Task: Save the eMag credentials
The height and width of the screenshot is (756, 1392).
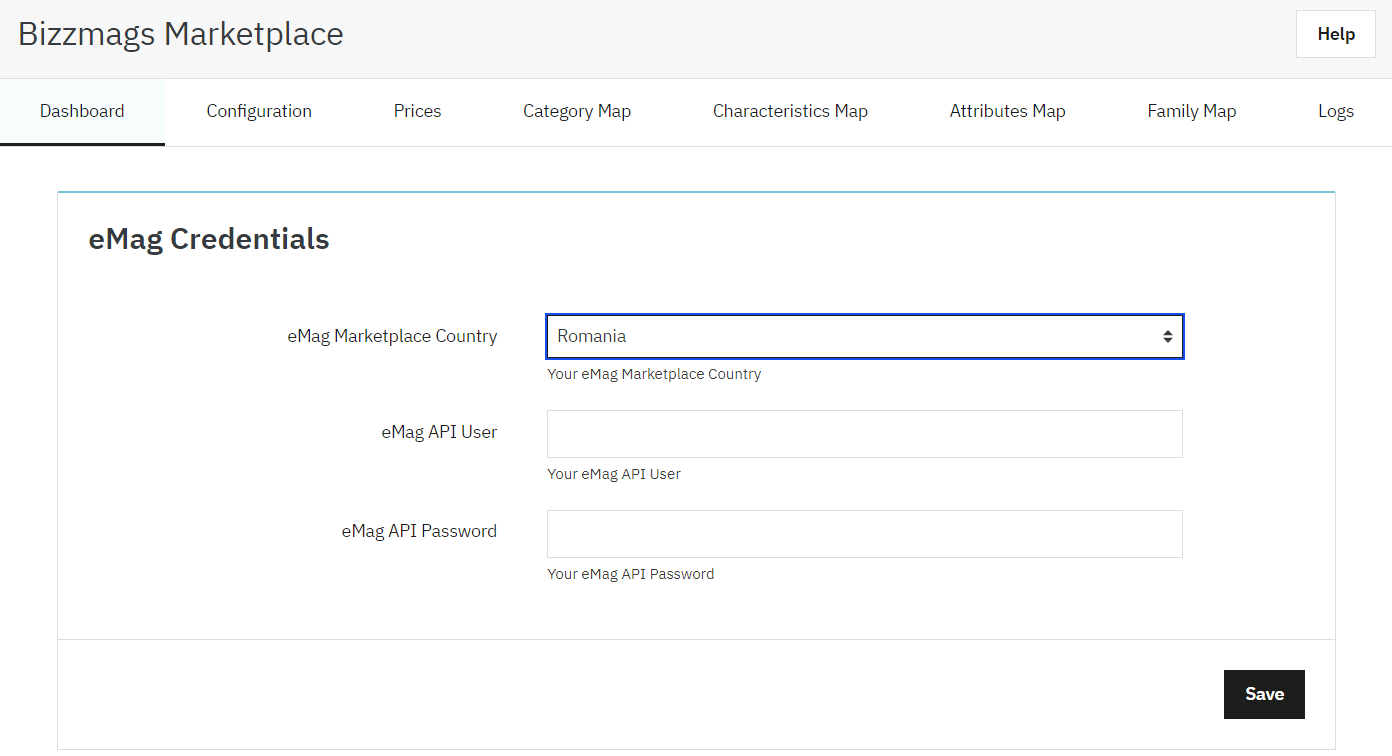Action: [1264, 694]
